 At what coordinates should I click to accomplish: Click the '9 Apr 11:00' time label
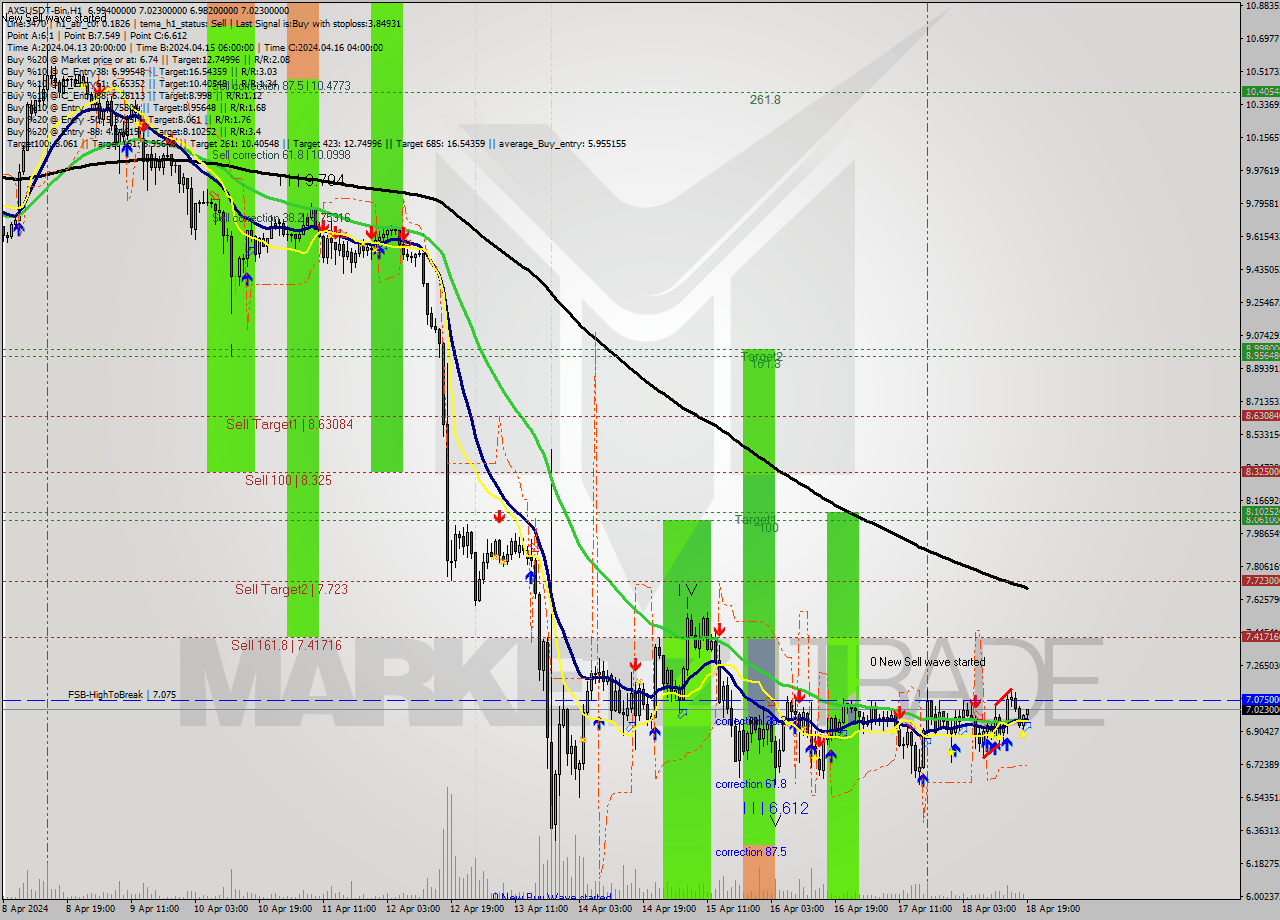[153, 909]
